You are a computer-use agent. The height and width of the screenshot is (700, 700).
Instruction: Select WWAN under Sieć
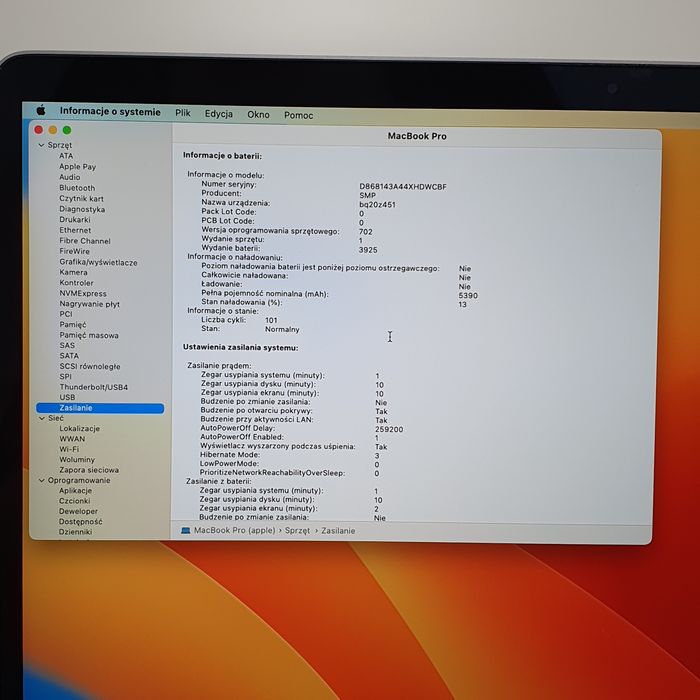click(72, 439)
